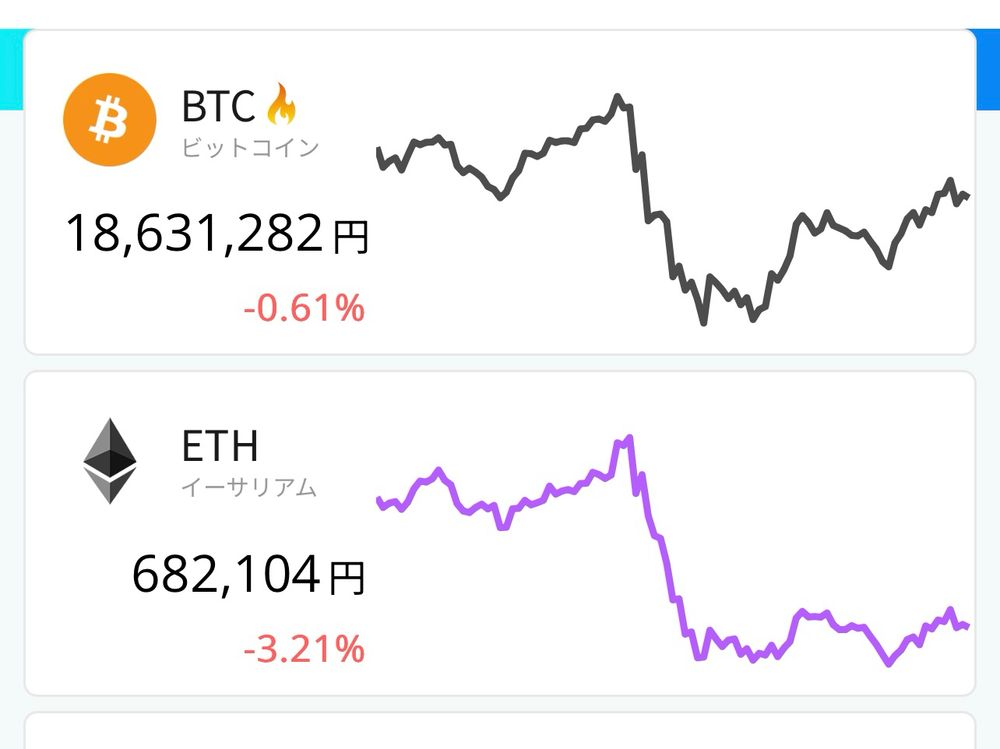The image size is (1000, 749).
Task: Tap the peak of the BTC chart line
Action: [x=617, y=97]
